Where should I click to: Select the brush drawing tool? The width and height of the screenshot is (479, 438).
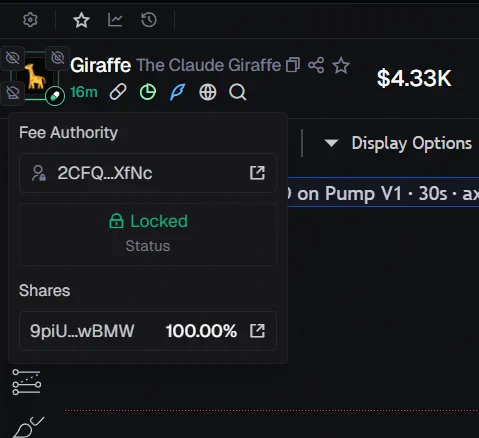click(x=28, y=427)
